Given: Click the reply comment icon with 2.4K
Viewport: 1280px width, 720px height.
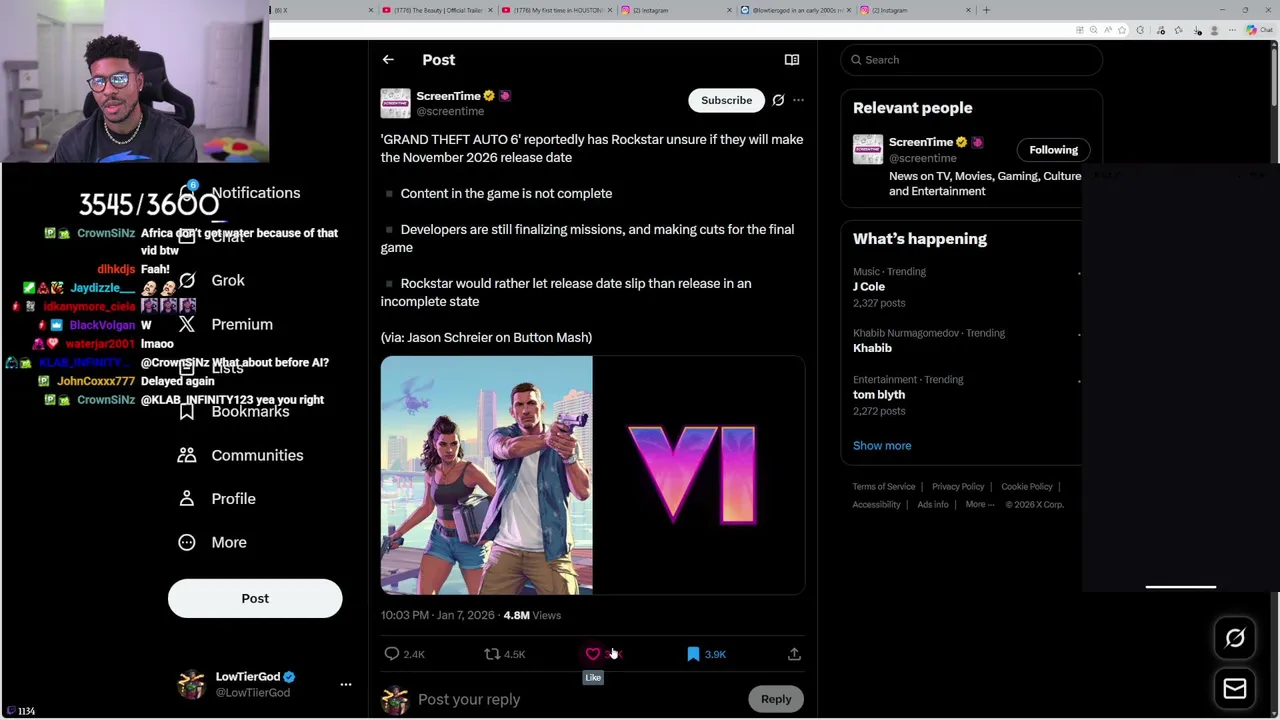Looking at the screenshot, I should [x=392, y=654].
